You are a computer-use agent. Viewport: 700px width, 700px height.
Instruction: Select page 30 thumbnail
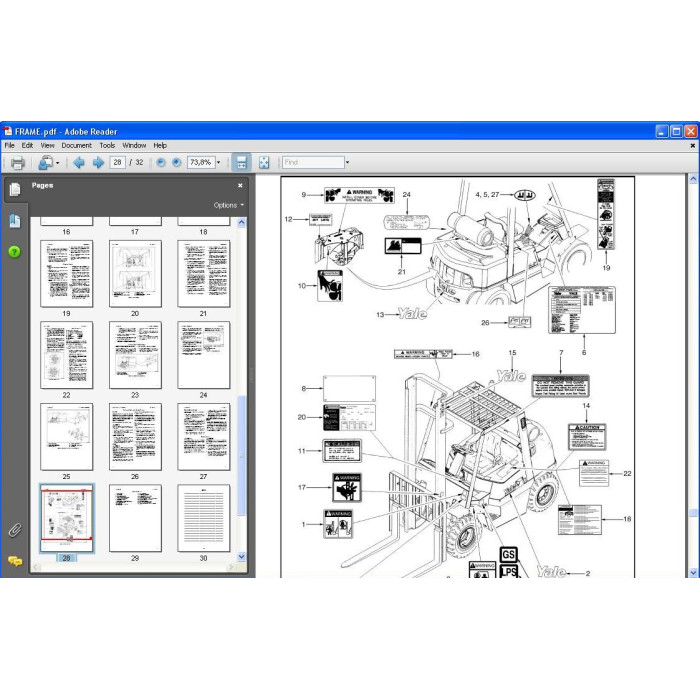pos(204,519)
